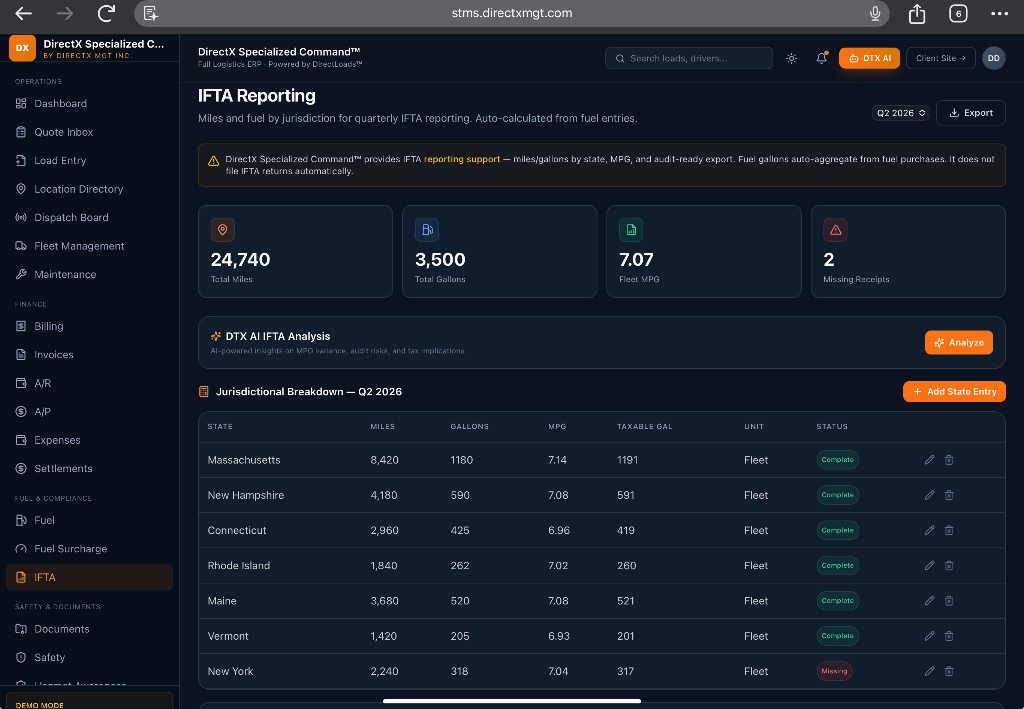Select the 24,740 Total Miles card
Viewport: 1024px width, 709px height.
tap(295, 251)
